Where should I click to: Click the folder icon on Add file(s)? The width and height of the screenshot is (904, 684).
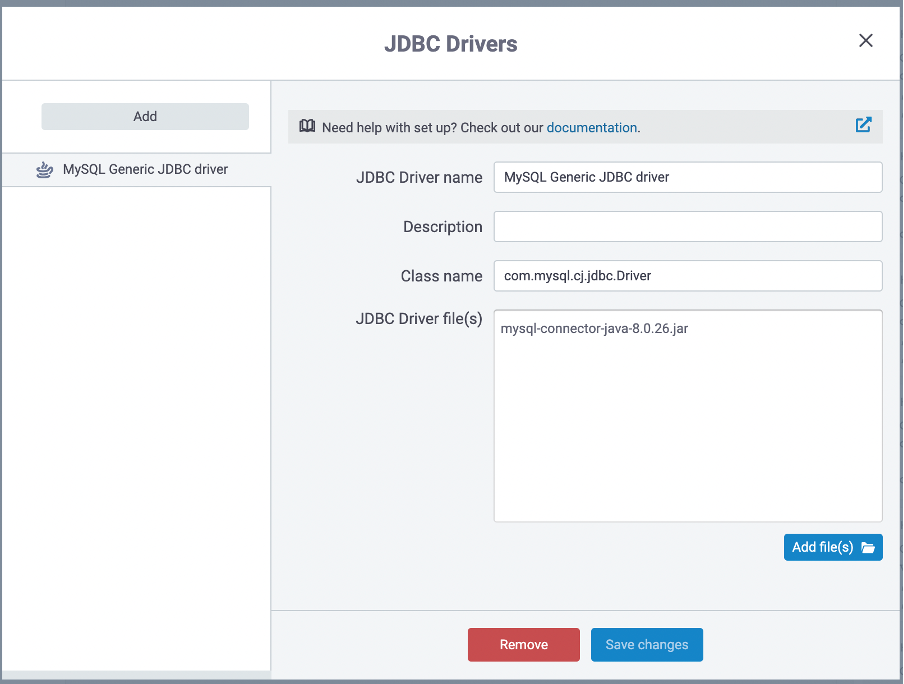click(867, 548)
